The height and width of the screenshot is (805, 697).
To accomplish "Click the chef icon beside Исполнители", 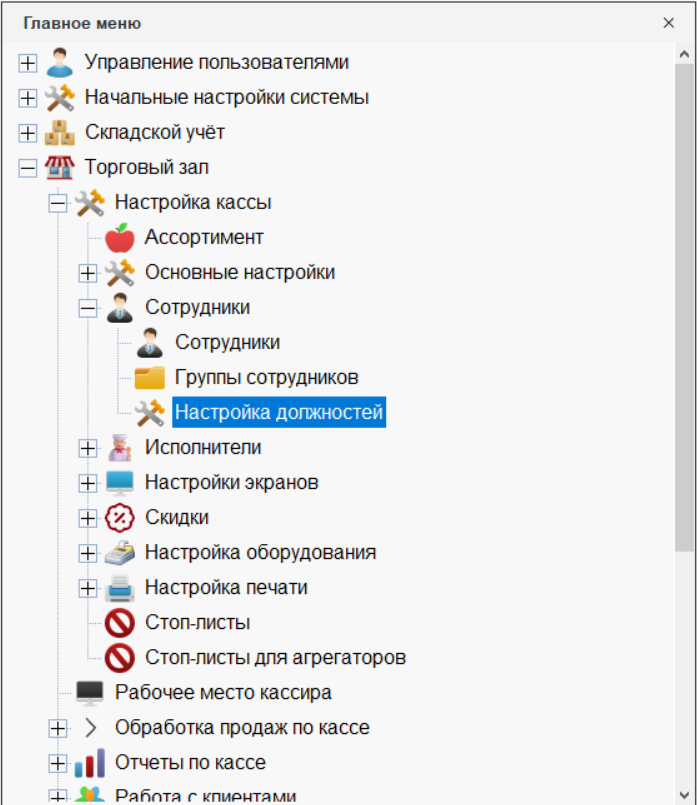I will [119, 448].
